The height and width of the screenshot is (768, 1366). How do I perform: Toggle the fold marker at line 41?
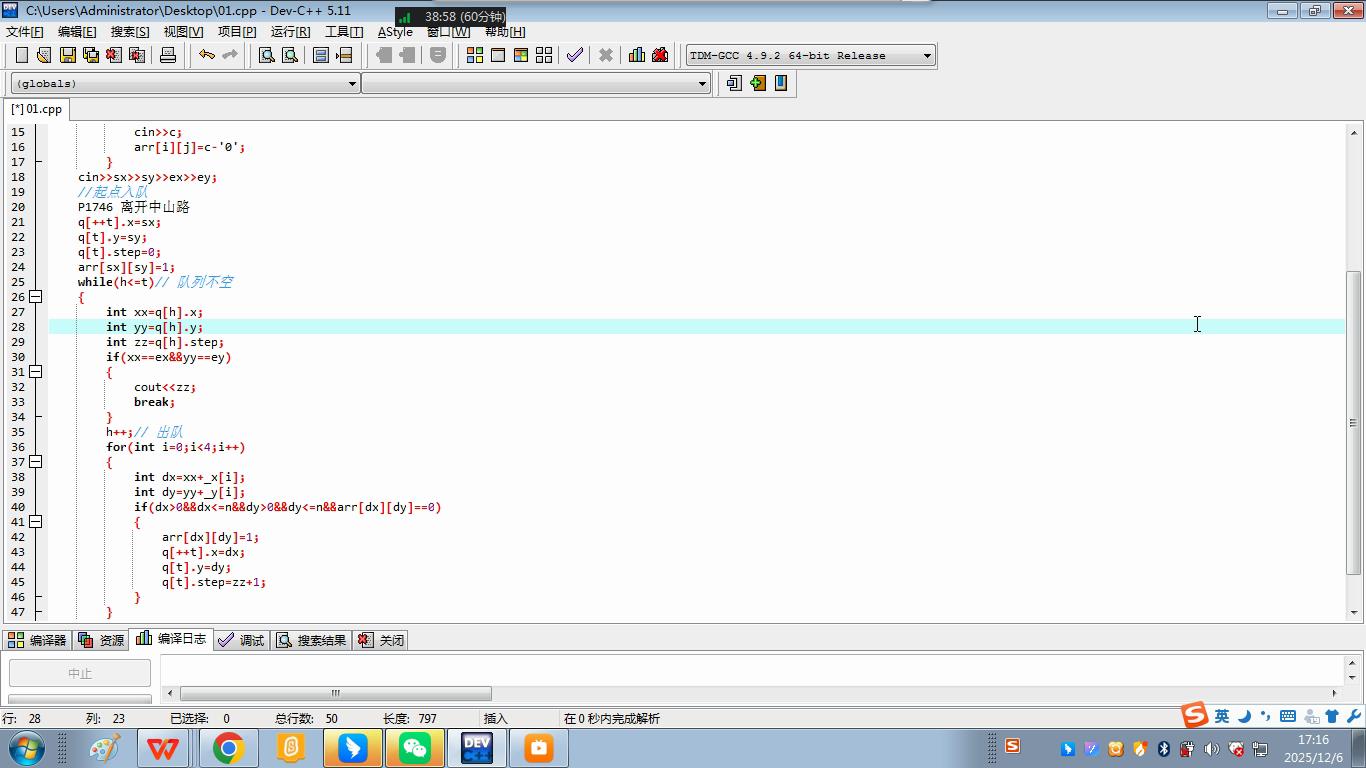35,522
